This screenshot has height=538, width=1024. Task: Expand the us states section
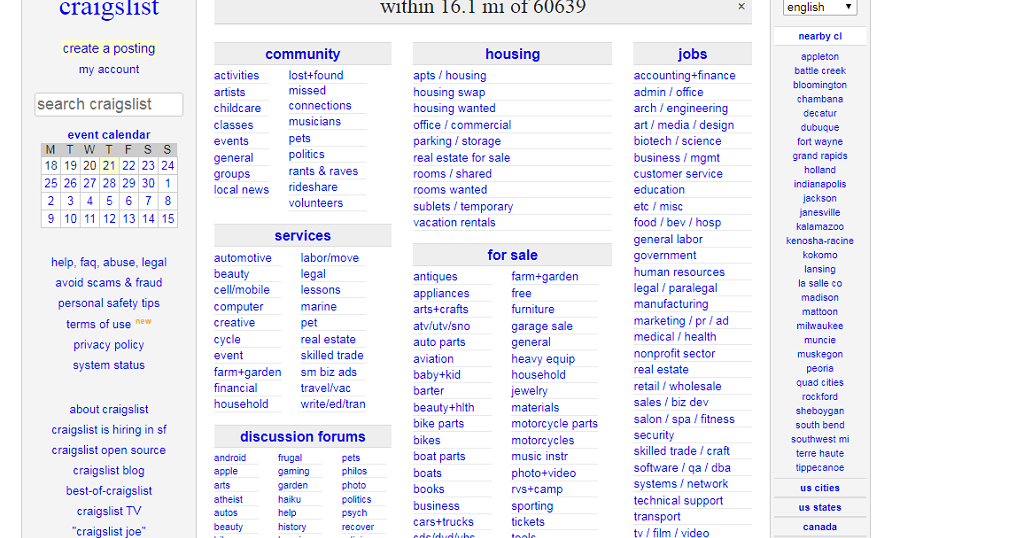tap(819, 507)
